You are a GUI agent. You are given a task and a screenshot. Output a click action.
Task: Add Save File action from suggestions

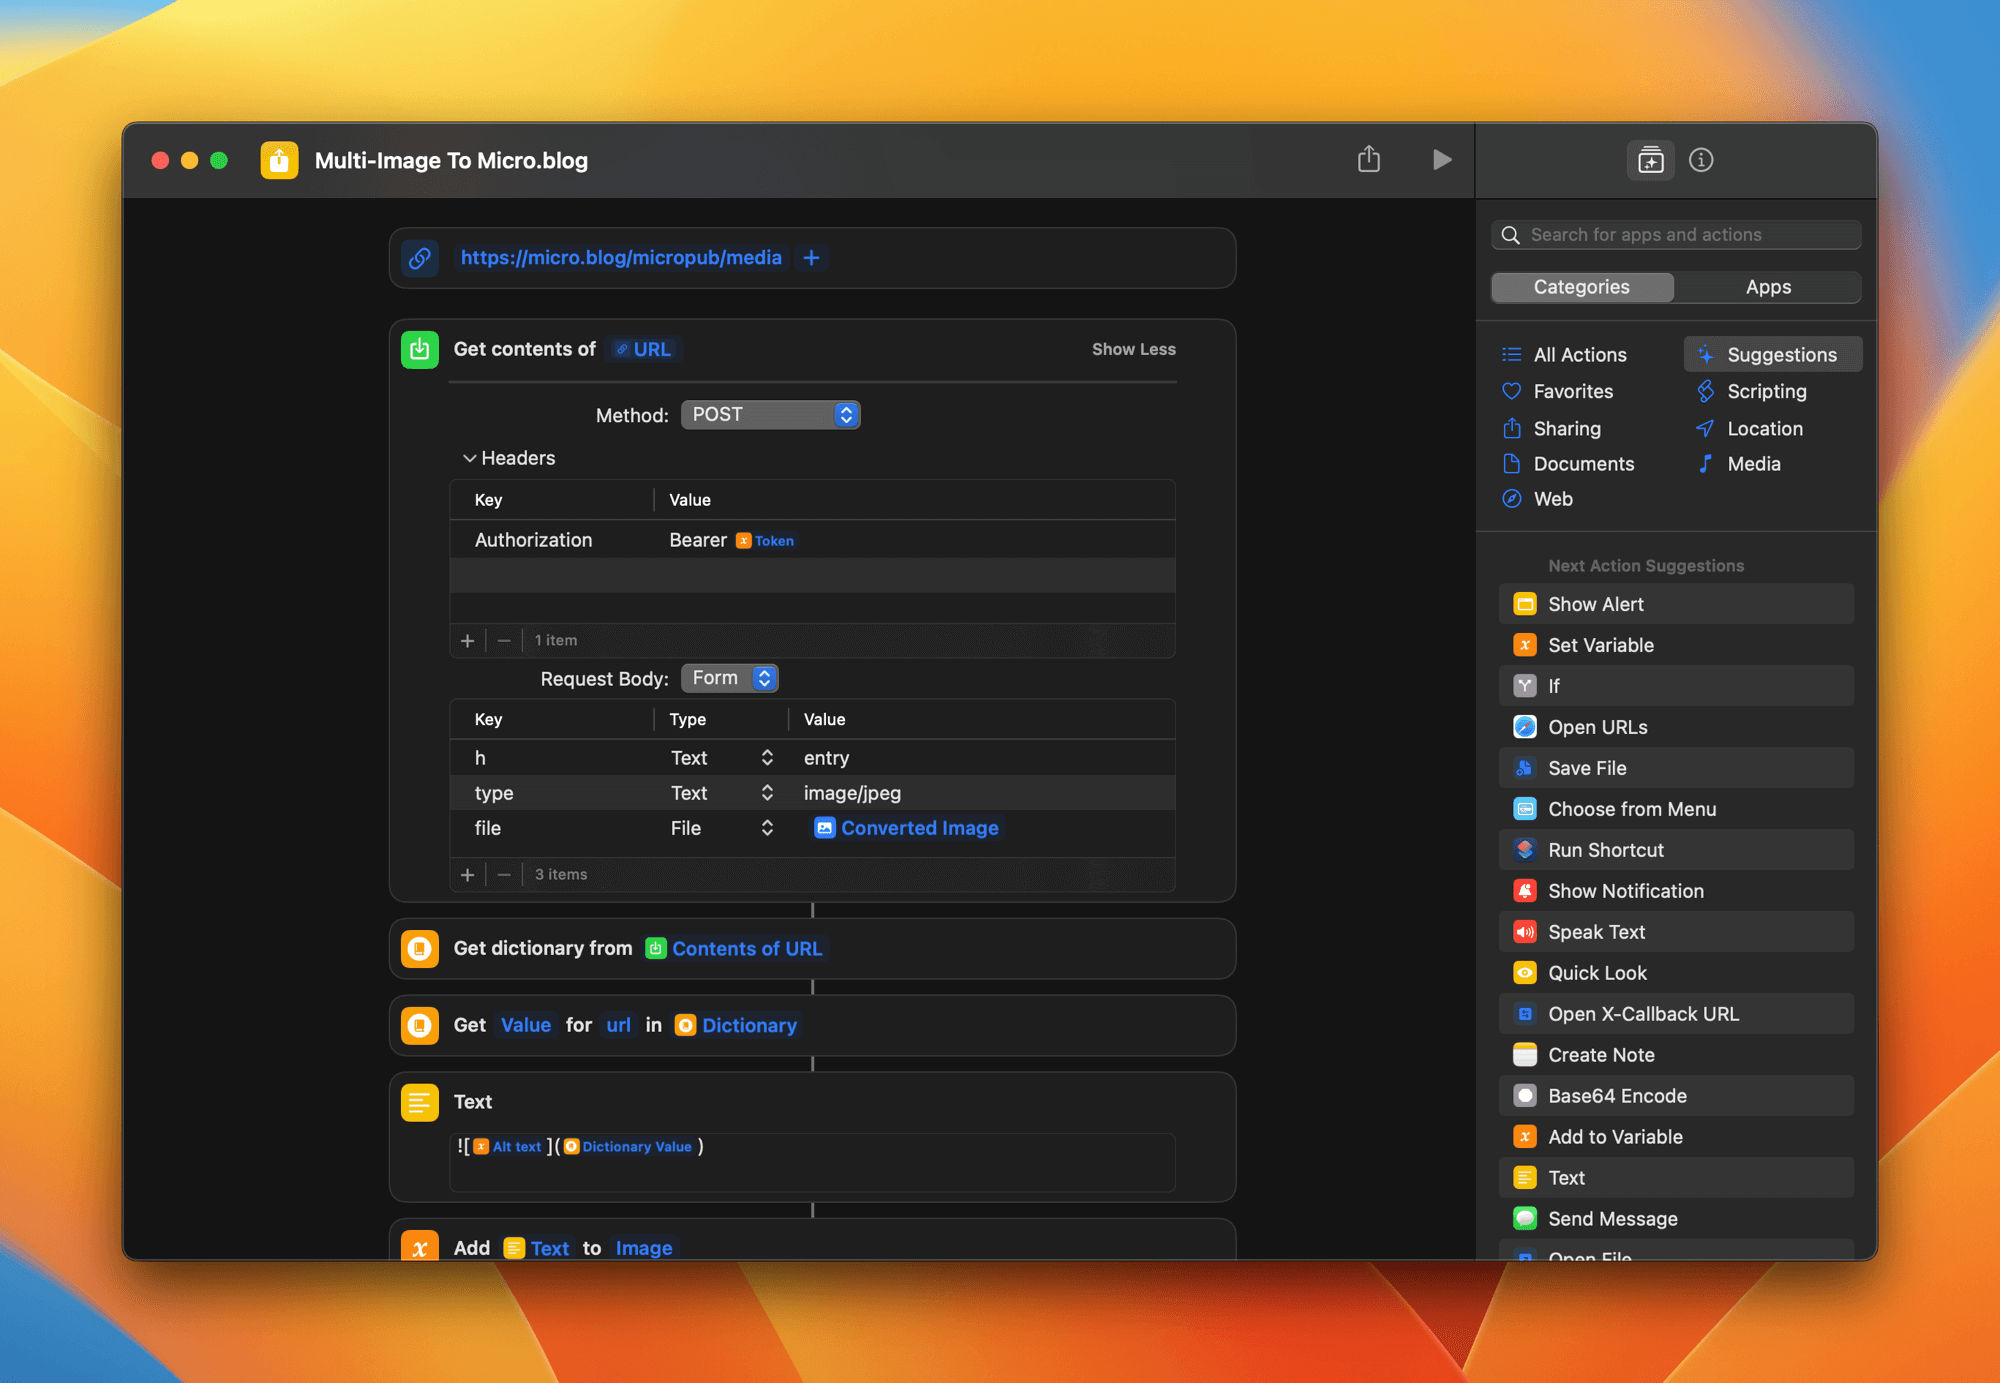1676,768
